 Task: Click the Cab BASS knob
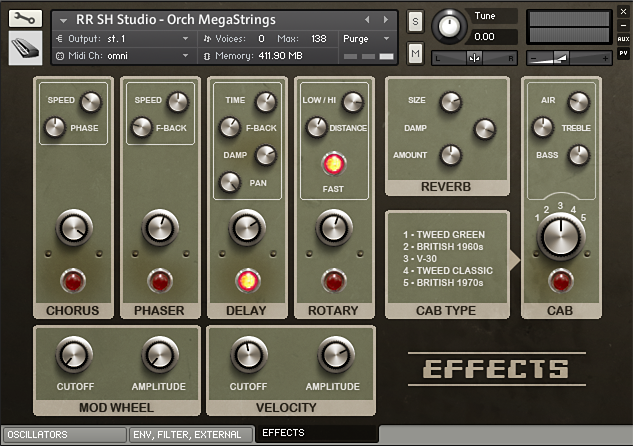tap(579, 155)
